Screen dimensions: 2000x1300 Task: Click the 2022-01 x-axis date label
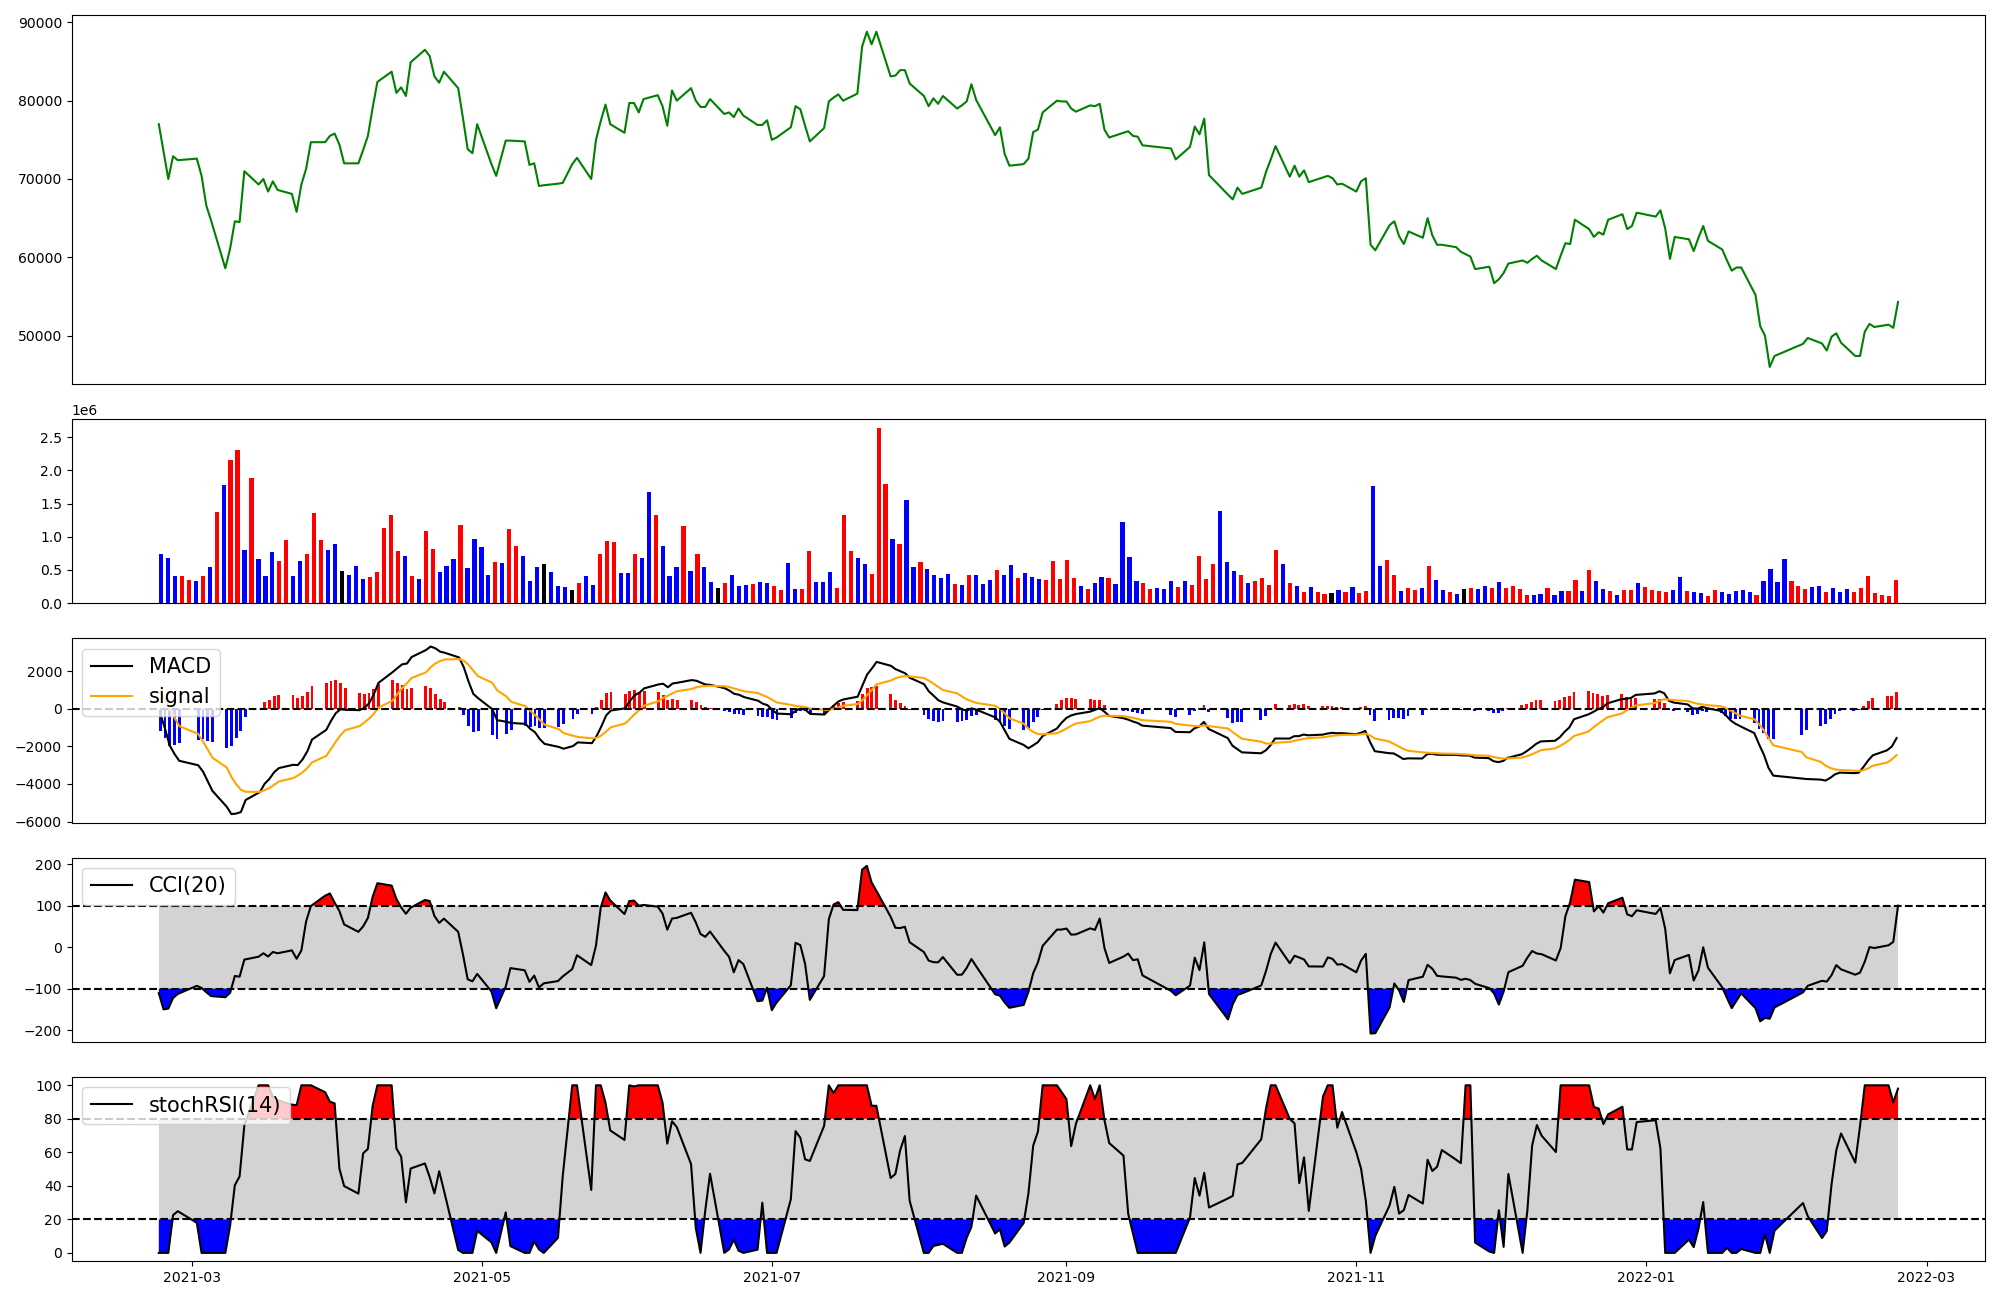click(x=1646, y=1277)
